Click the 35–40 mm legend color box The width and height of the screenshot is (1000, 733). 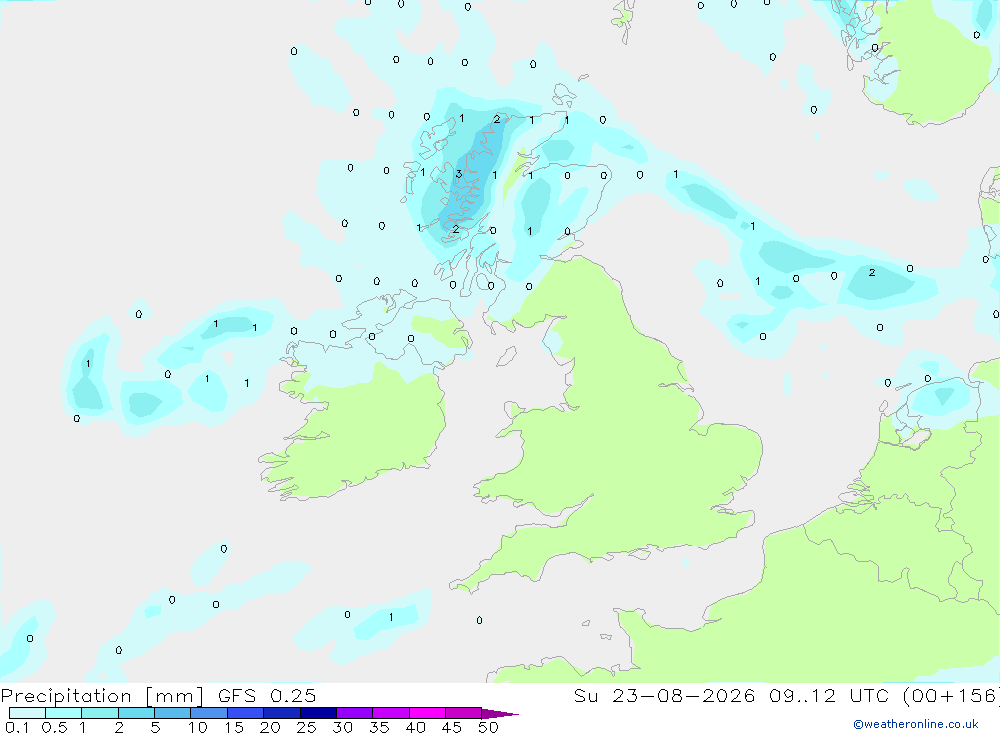pyautogui.click(x=391, y=713)
